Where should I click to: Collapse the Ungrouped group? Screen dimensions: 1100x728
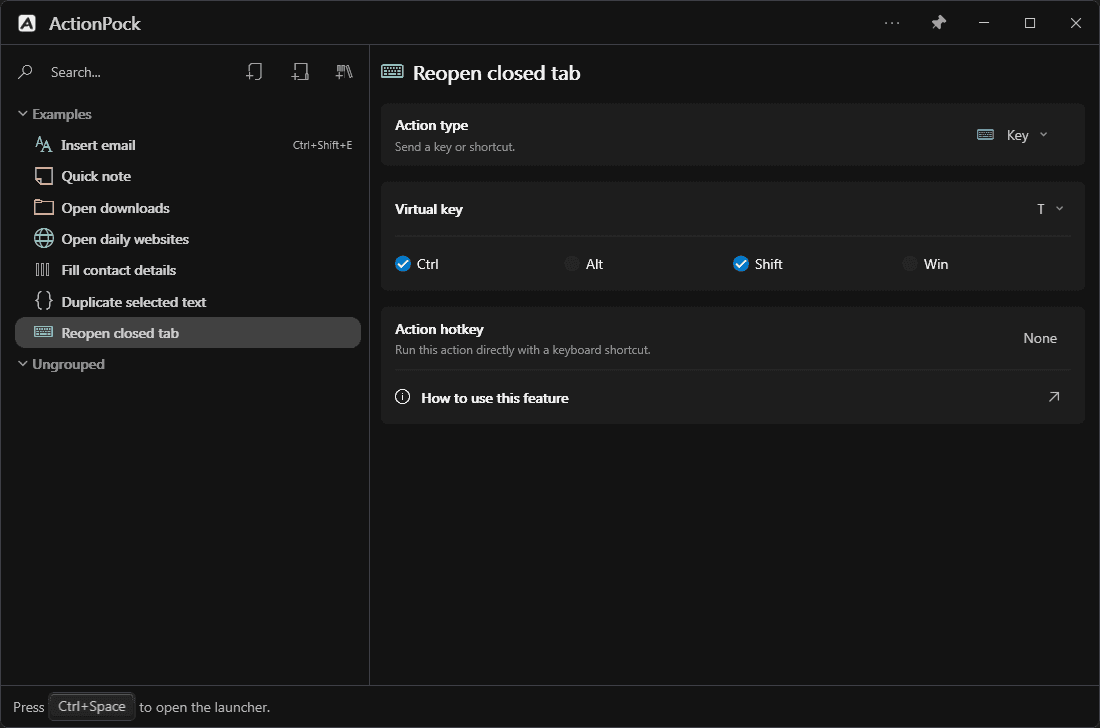coord(22,364)
